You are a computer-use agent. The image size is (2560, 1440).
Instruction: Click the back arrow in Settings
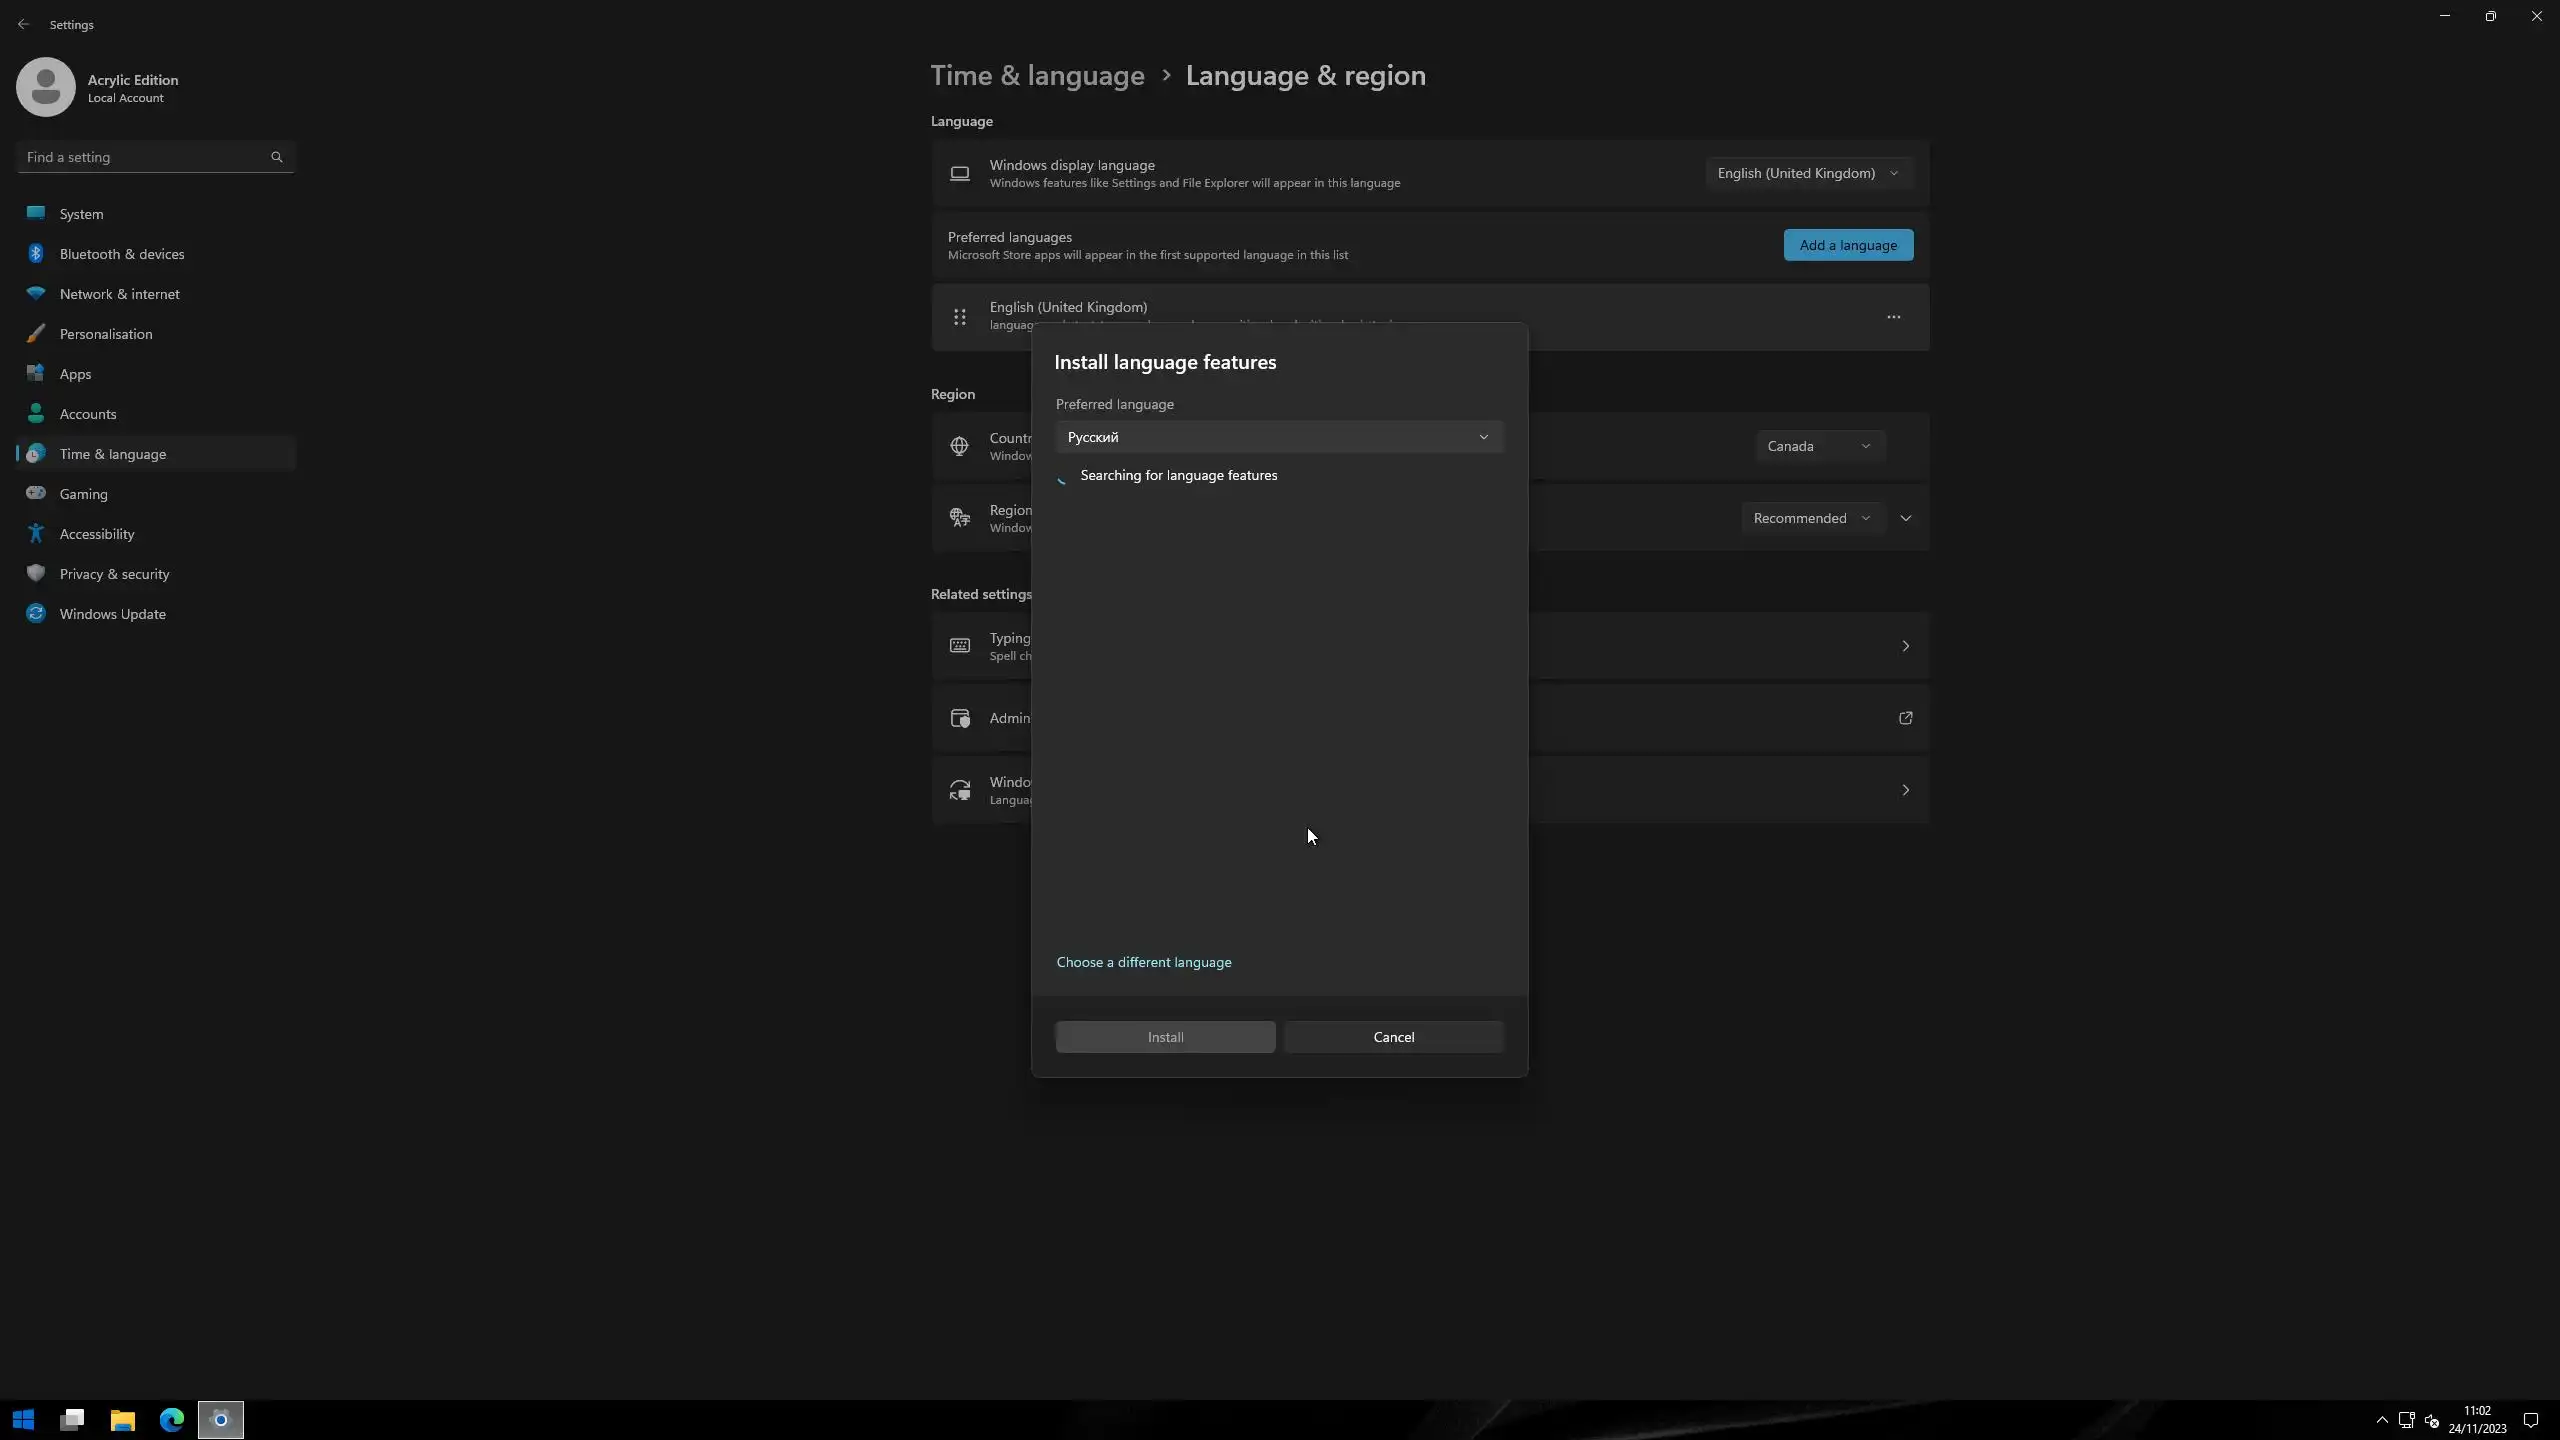click(23, 24)
